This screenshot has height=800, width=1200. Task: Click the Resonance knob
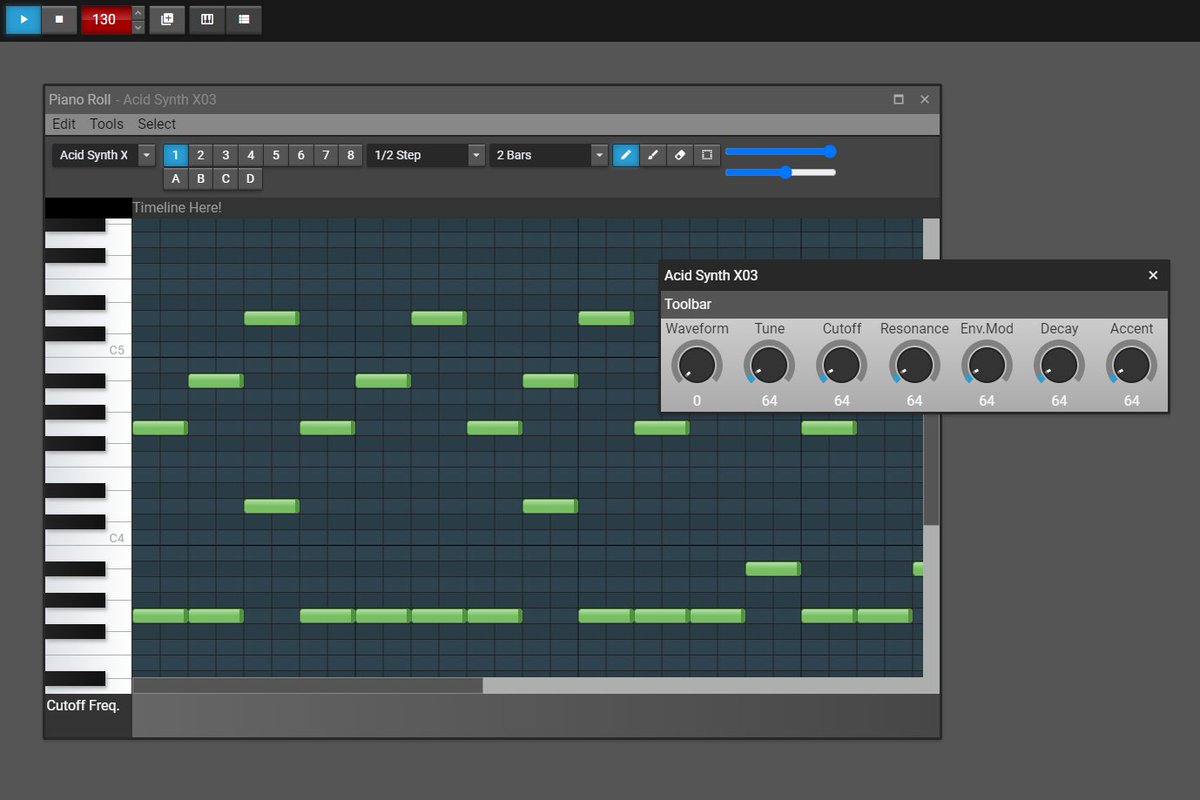pos(914,365)
